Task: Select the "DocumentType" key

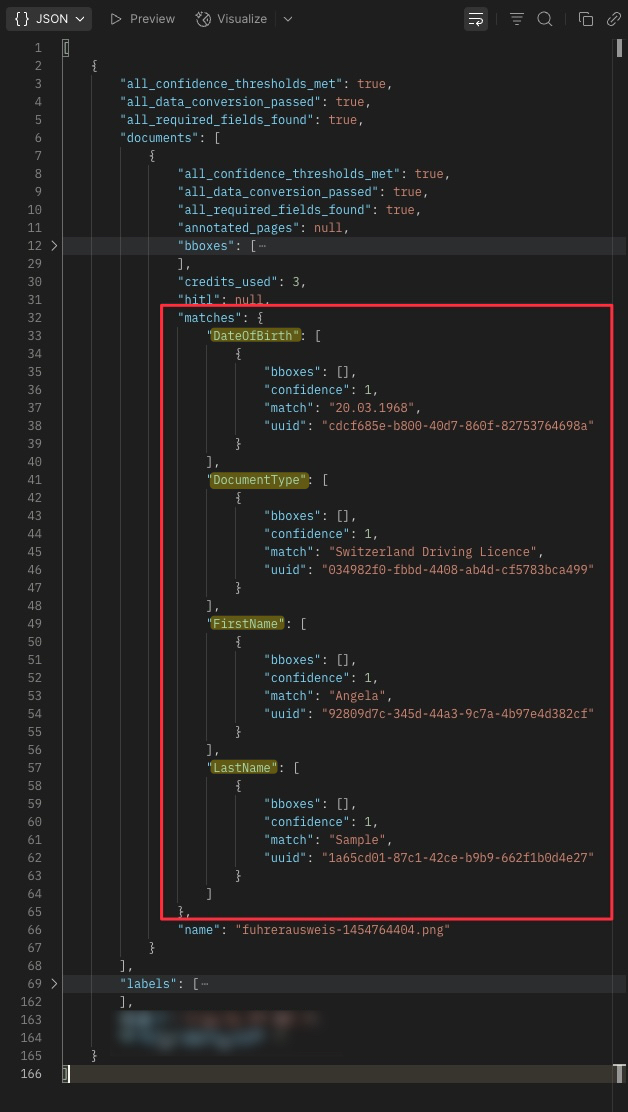Action: pyautogui.click(x=259, y=480)
